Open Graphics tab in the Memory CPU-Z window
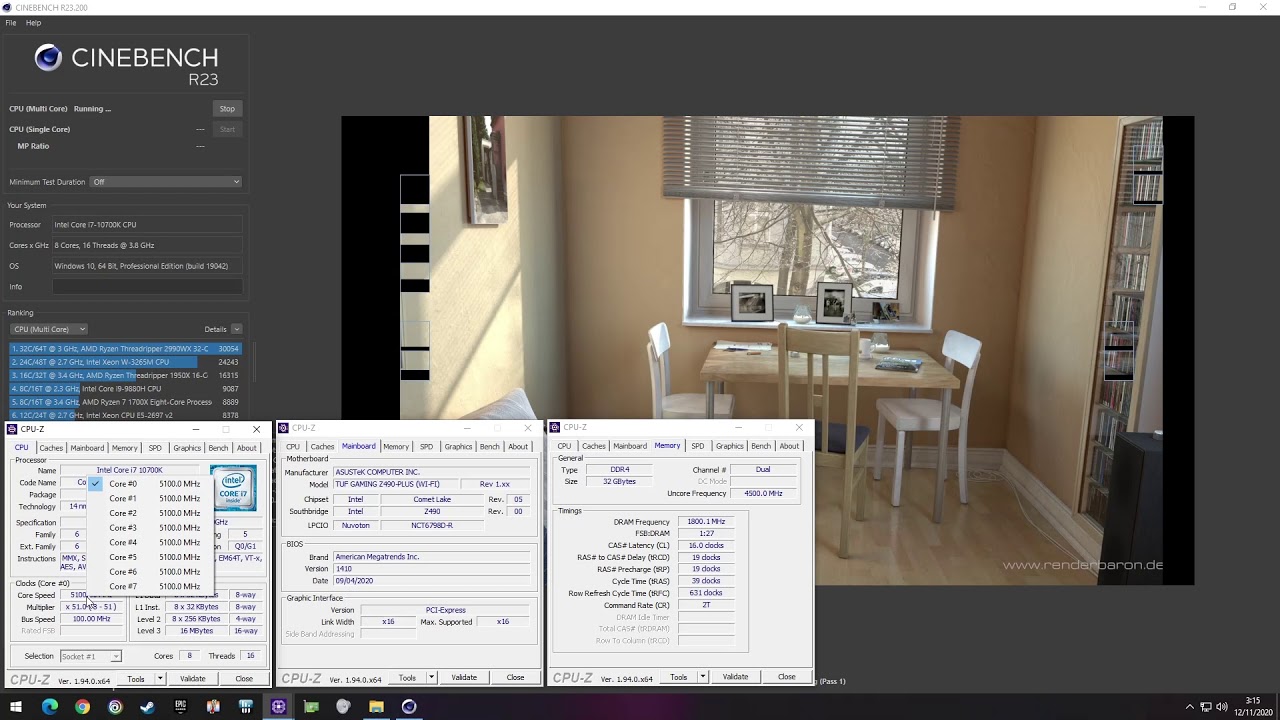The image size is (1280, 720). [x=729, y=446]
